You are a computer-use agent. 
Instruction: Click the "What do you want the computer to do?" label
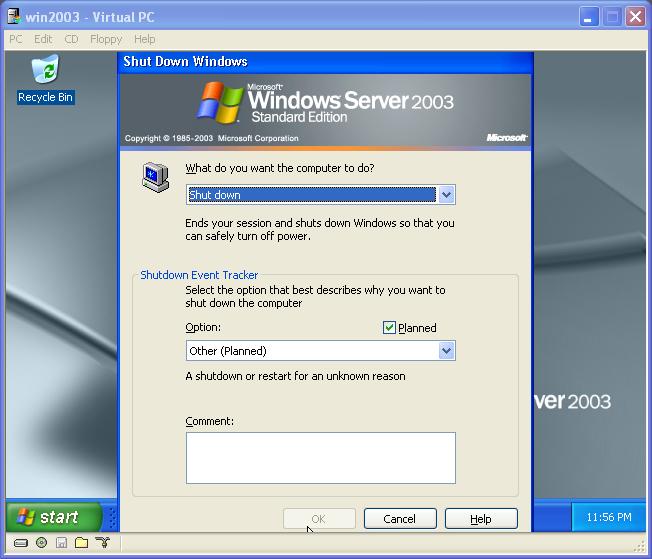279,168
